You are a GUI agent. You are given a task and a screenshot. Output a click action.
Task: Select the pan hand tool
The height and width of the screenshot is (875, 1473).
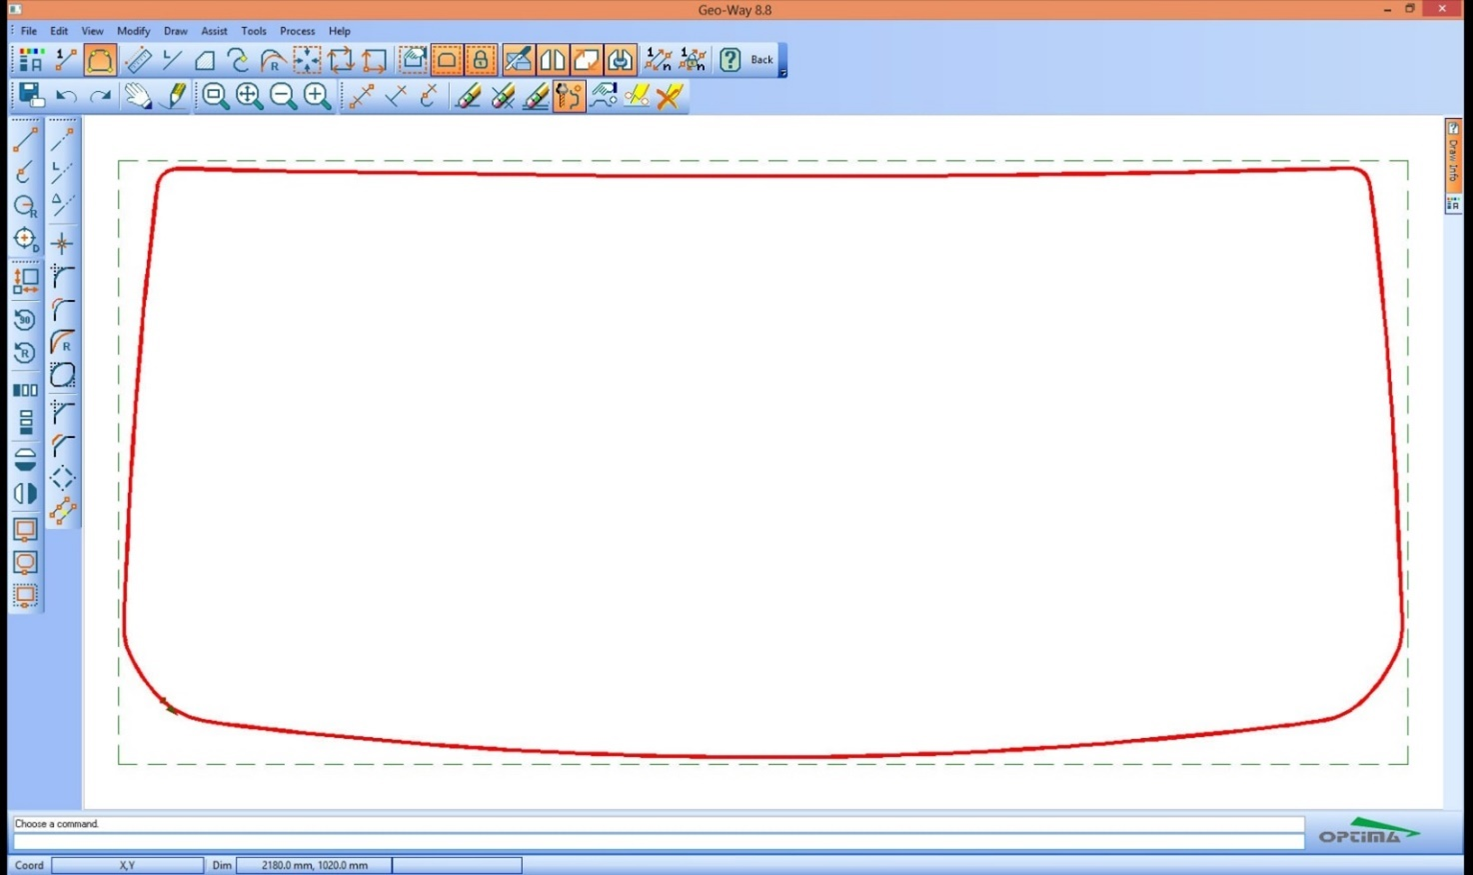(138, 96)
